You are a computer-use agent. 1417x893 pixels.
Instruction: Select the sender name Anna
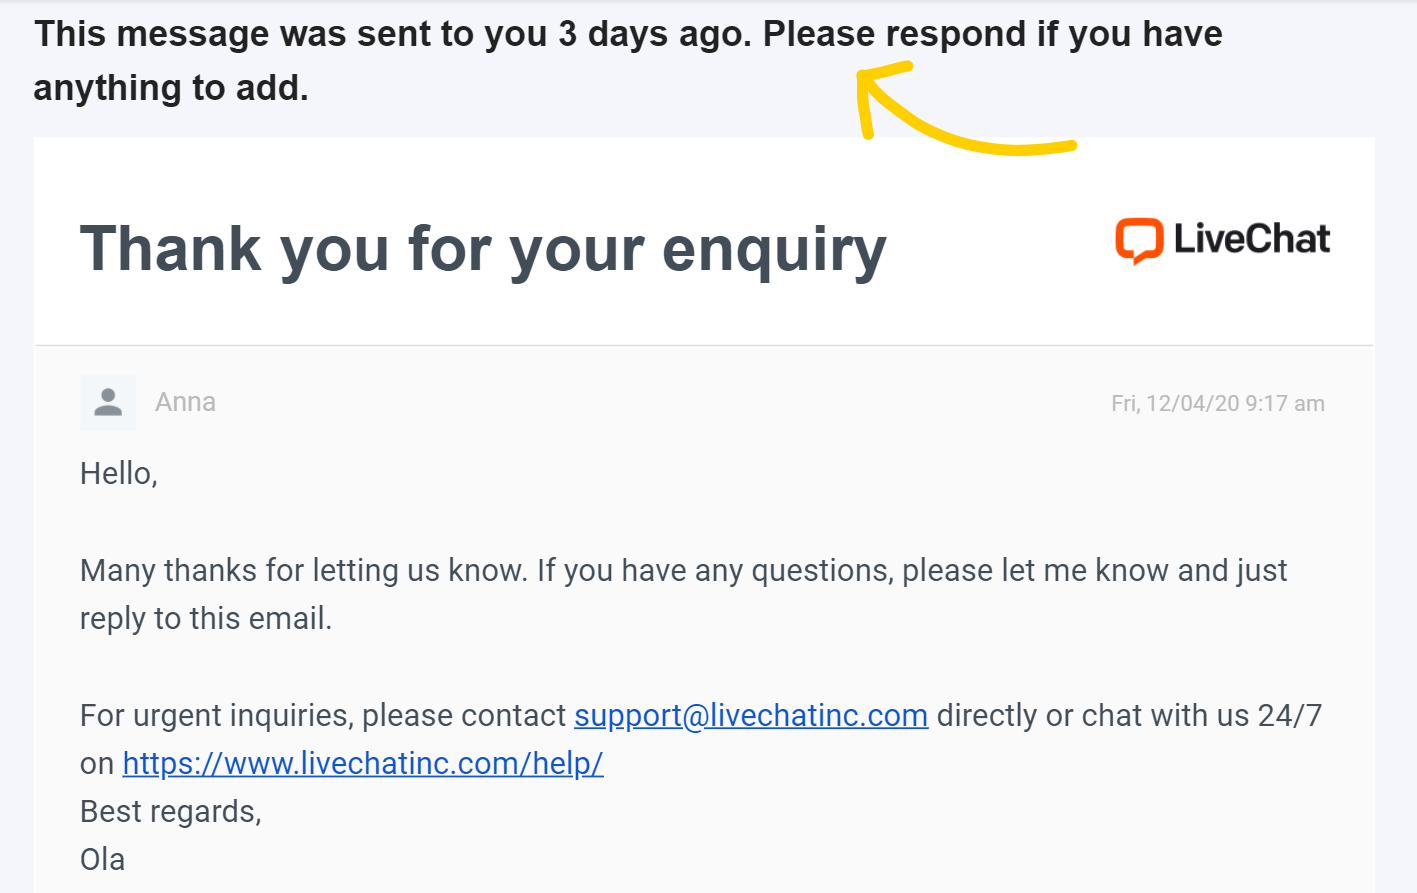tap(185, 402)
